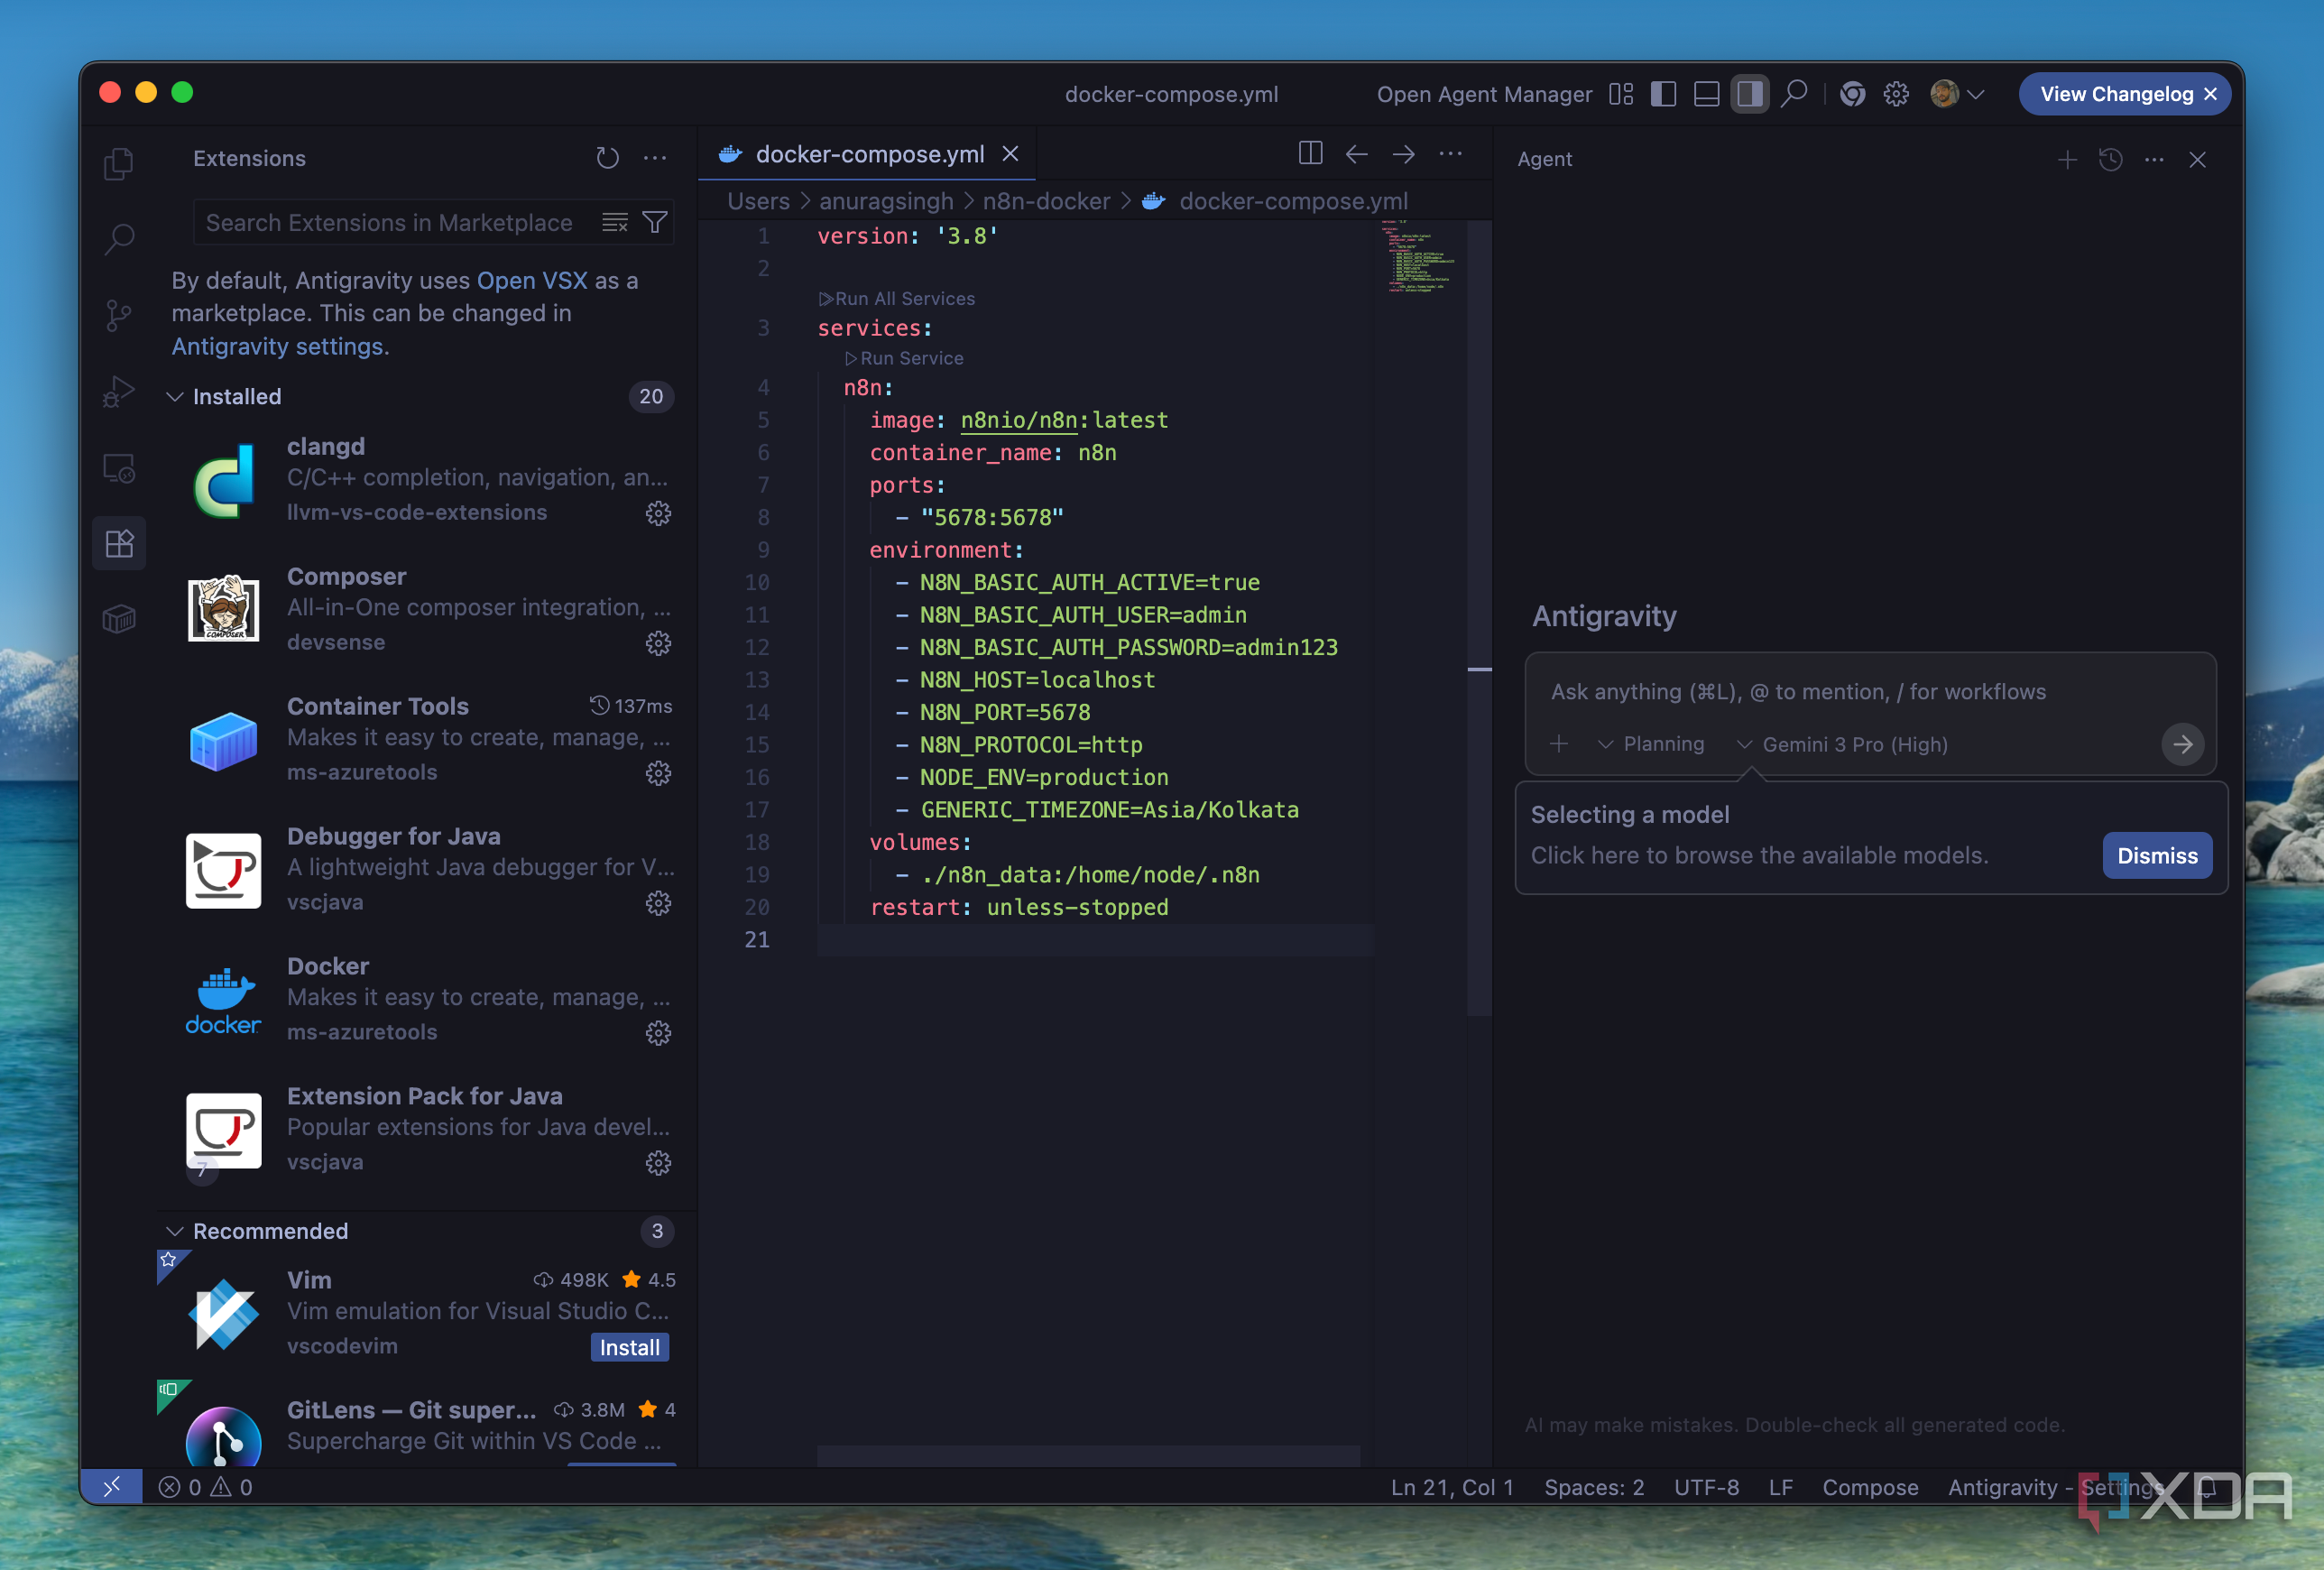Select the docker-compose.yml editor tab
The height and width of the screenshot is (1570, 2324).
click(868, 154)
